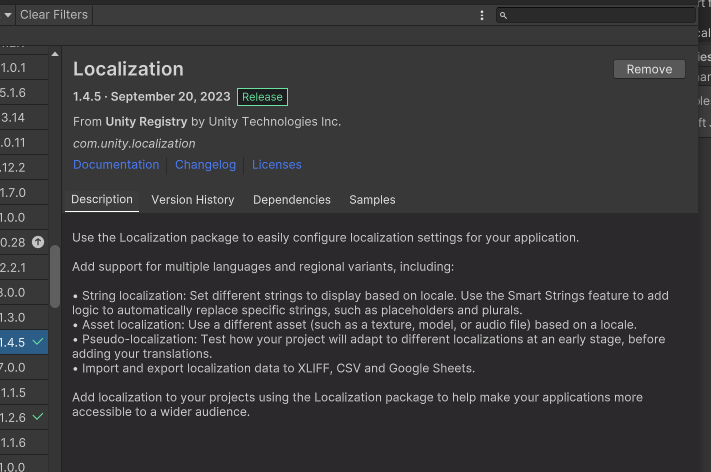The height and width of the screenshot is (472, 711).
Task: Open the three-dot more options menu
Action: point(482,15)
